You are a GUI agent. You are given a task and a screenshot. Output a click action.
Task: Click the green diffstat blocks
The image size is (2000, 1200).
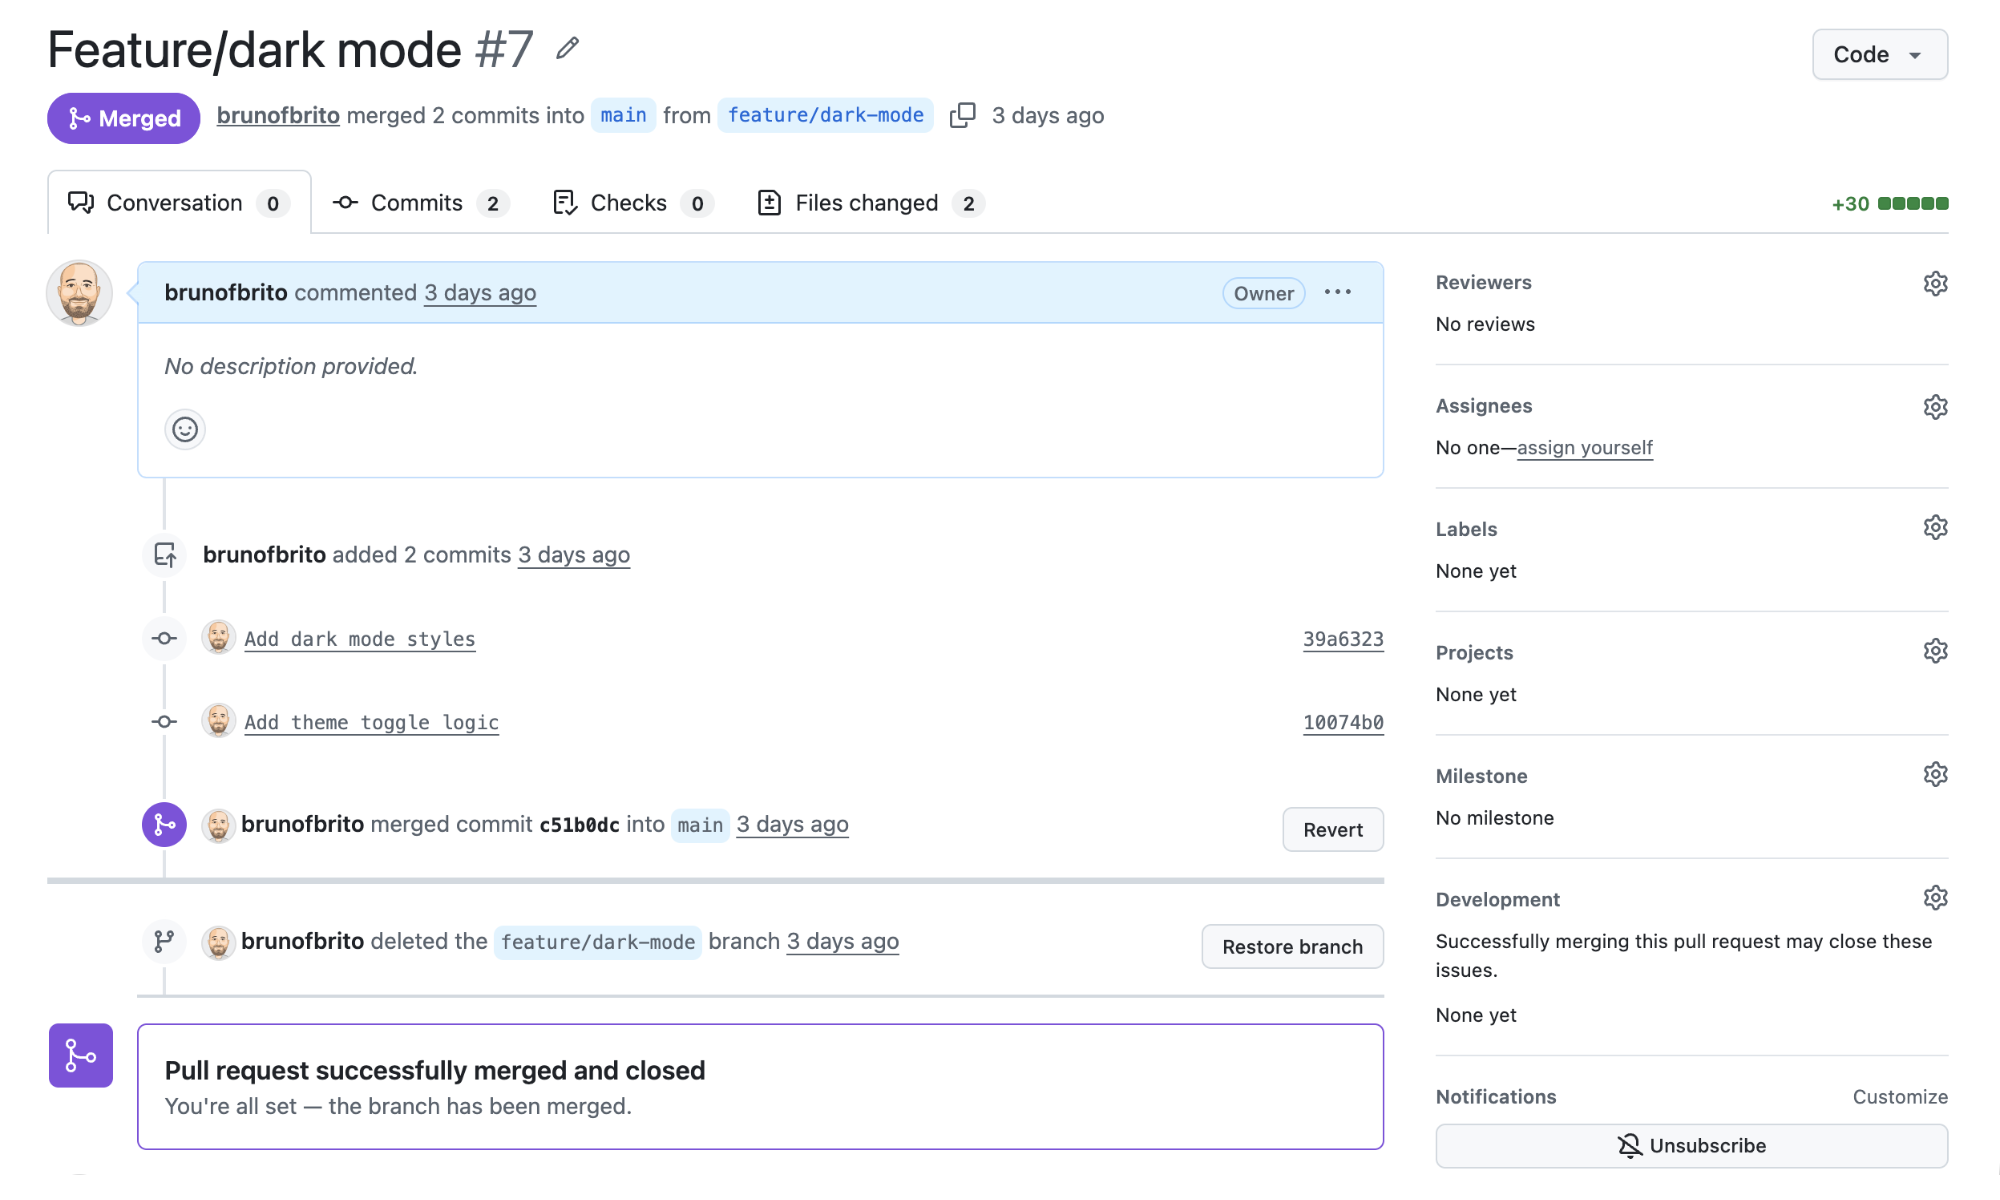(1912, 204)
